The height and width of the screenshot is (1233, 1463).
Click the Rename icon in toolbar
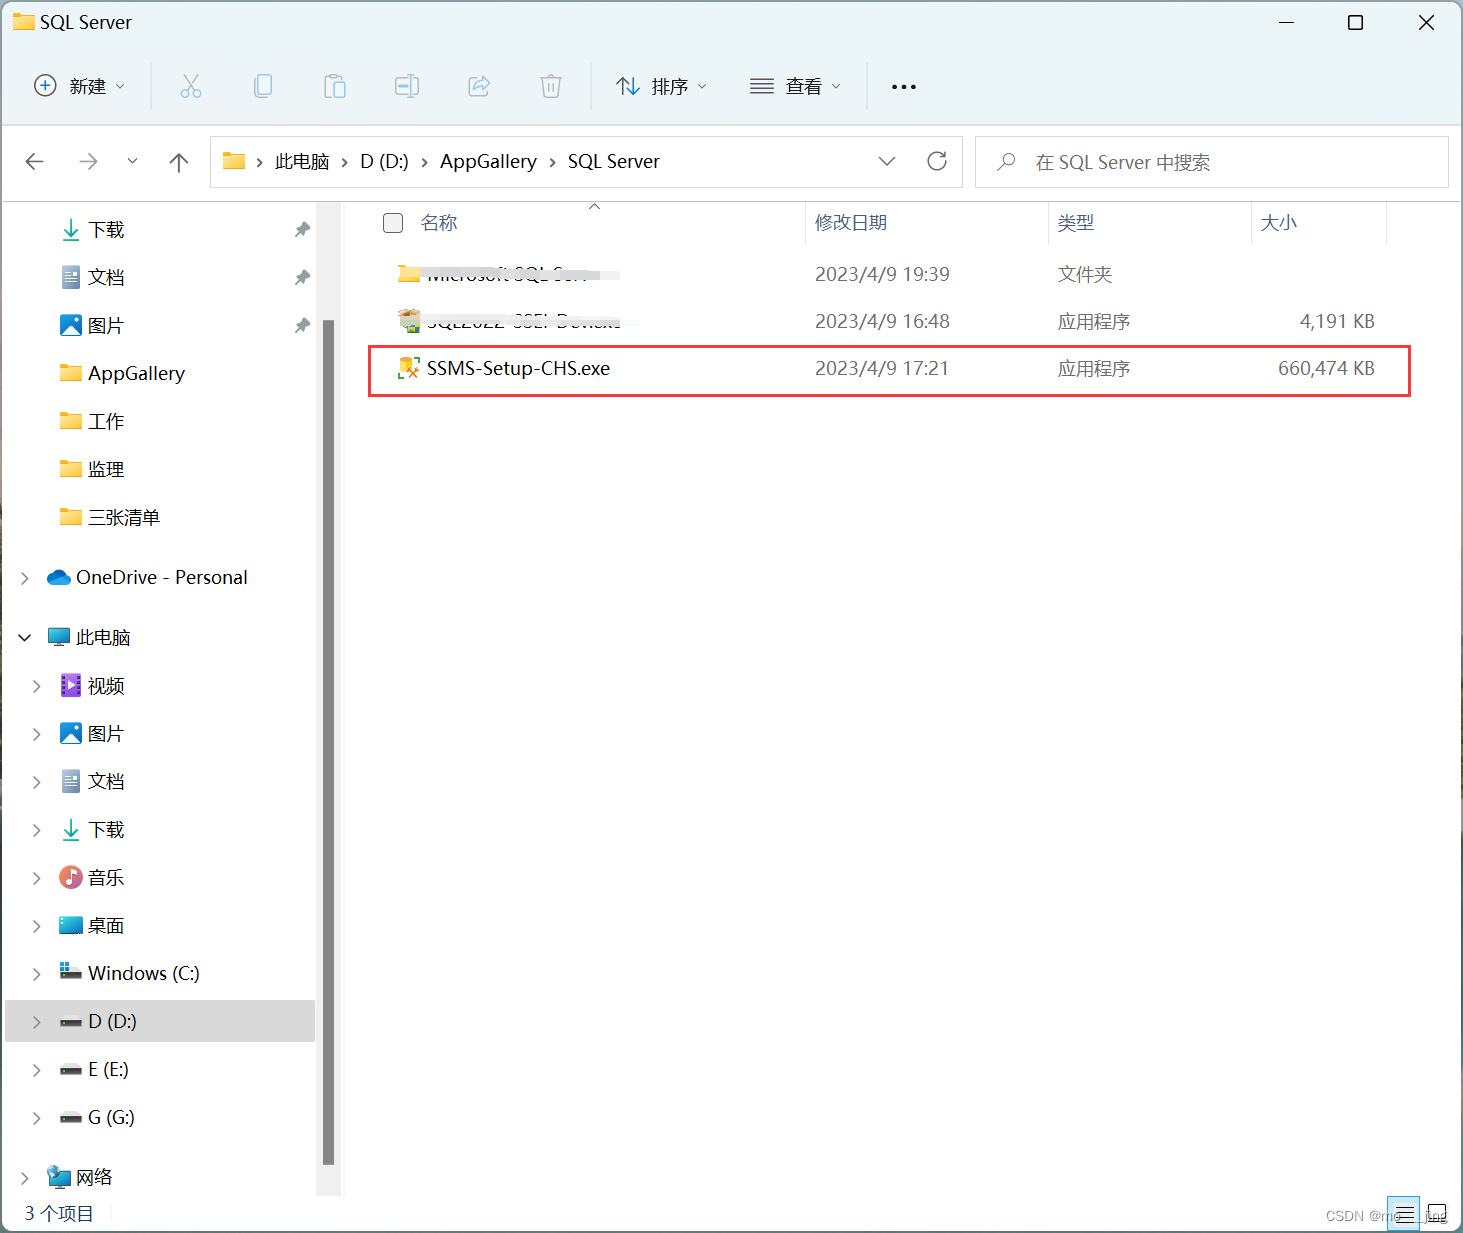click(x=407, y=86)
